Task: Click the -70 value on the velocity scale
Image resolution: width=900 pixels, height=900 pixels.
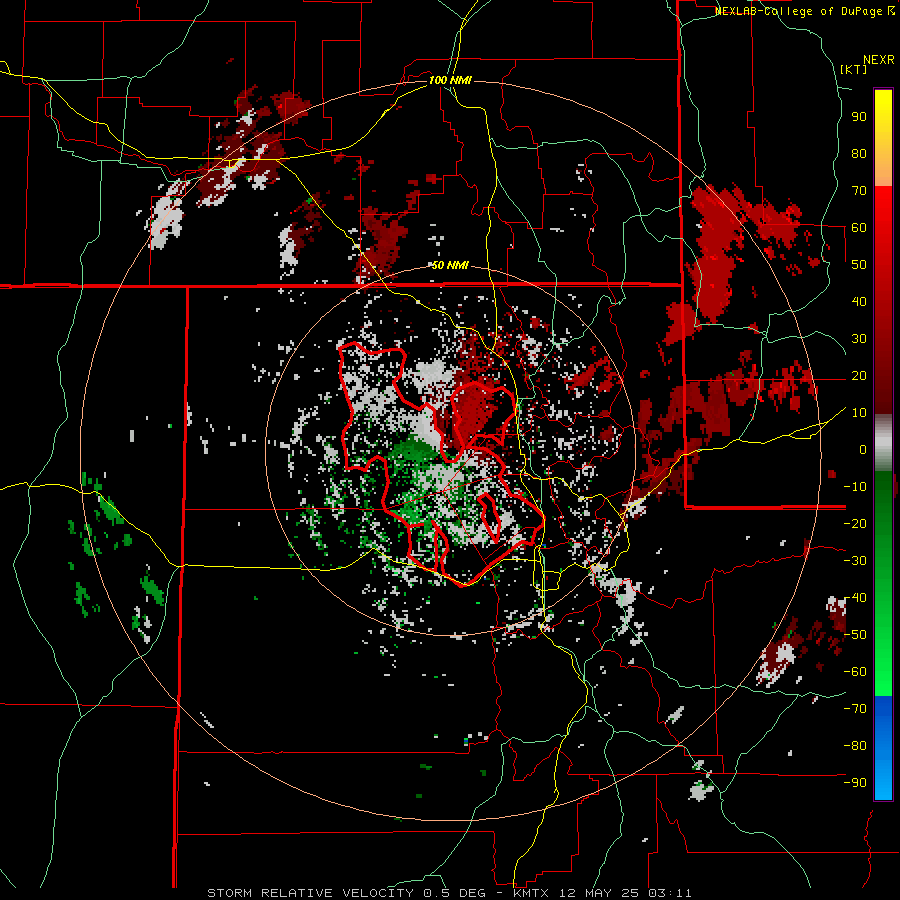Action: coord(855,709)
